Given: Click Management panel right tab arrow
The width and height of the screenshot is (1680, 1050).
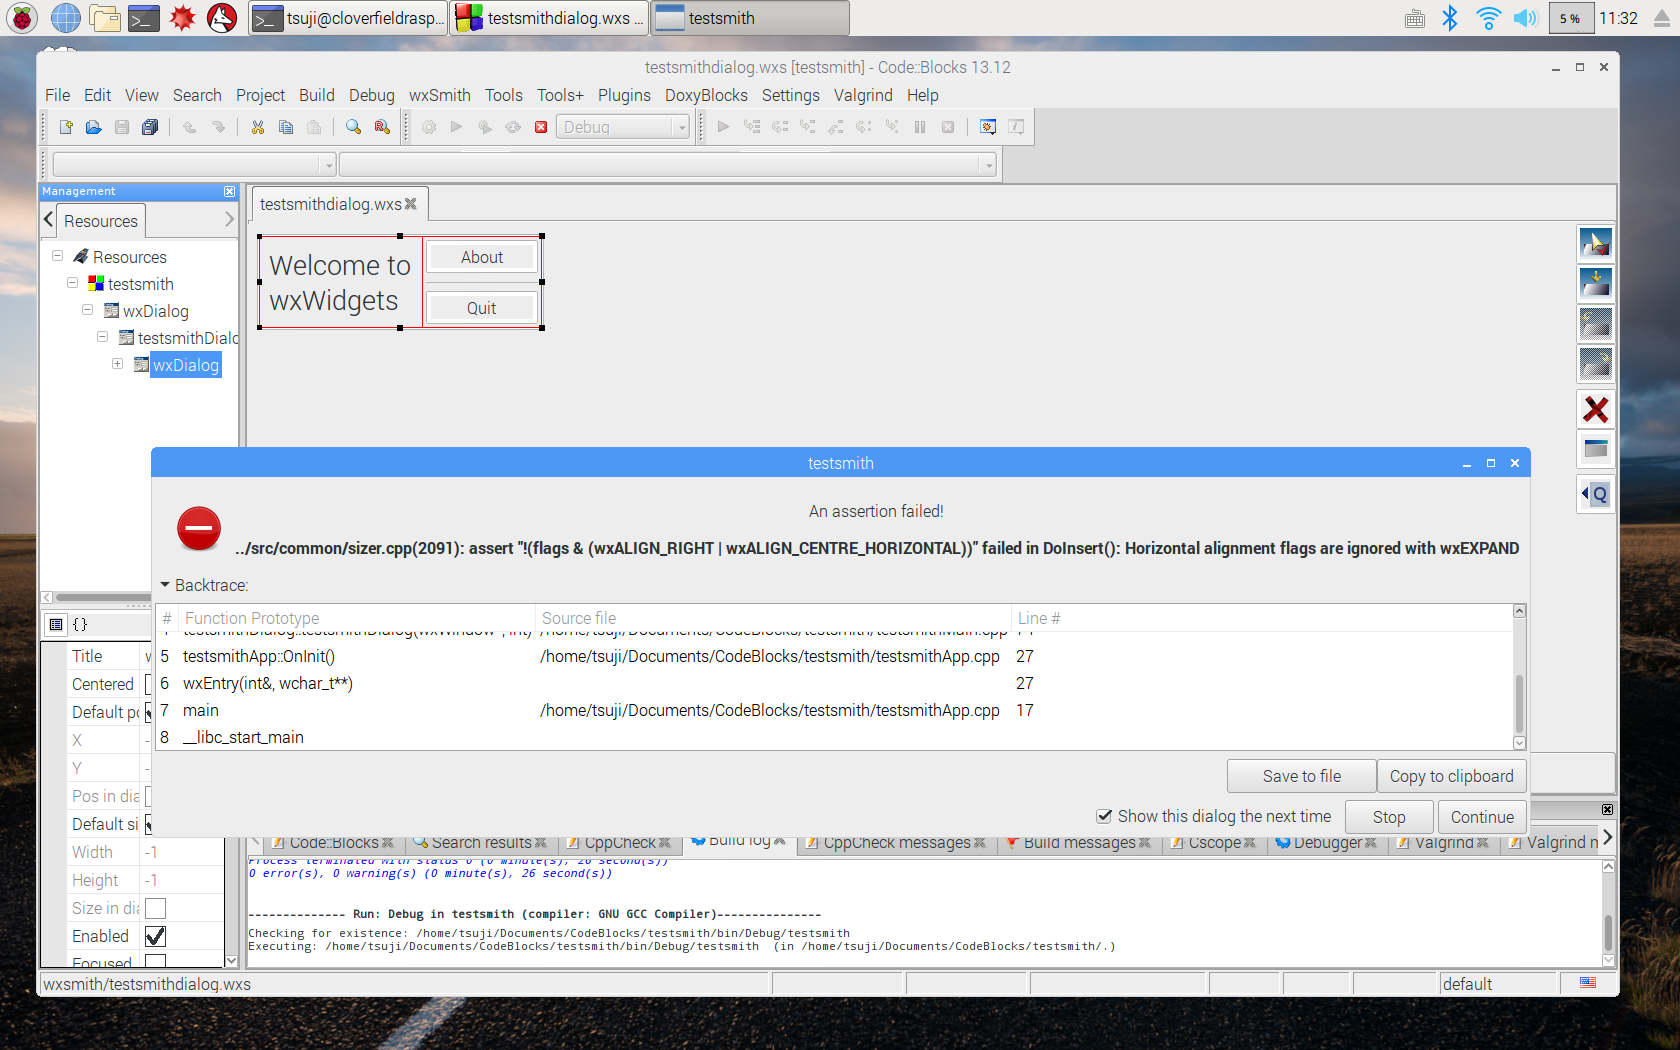Looking at the screenshot, I should coord(230,219).
